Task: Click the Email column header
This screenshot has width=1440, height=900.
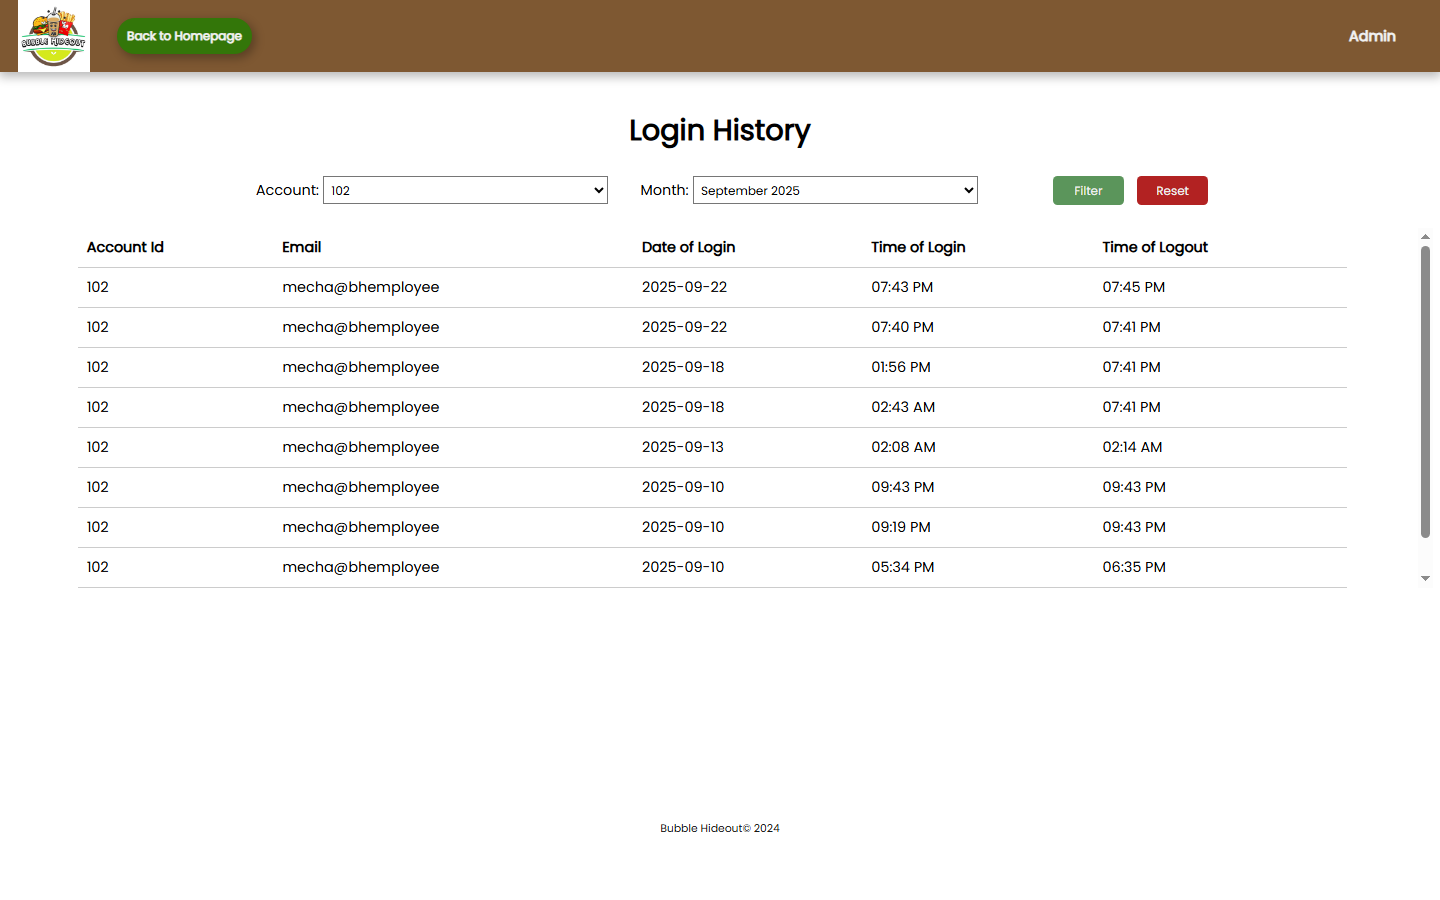Action: tap(301, 247)
